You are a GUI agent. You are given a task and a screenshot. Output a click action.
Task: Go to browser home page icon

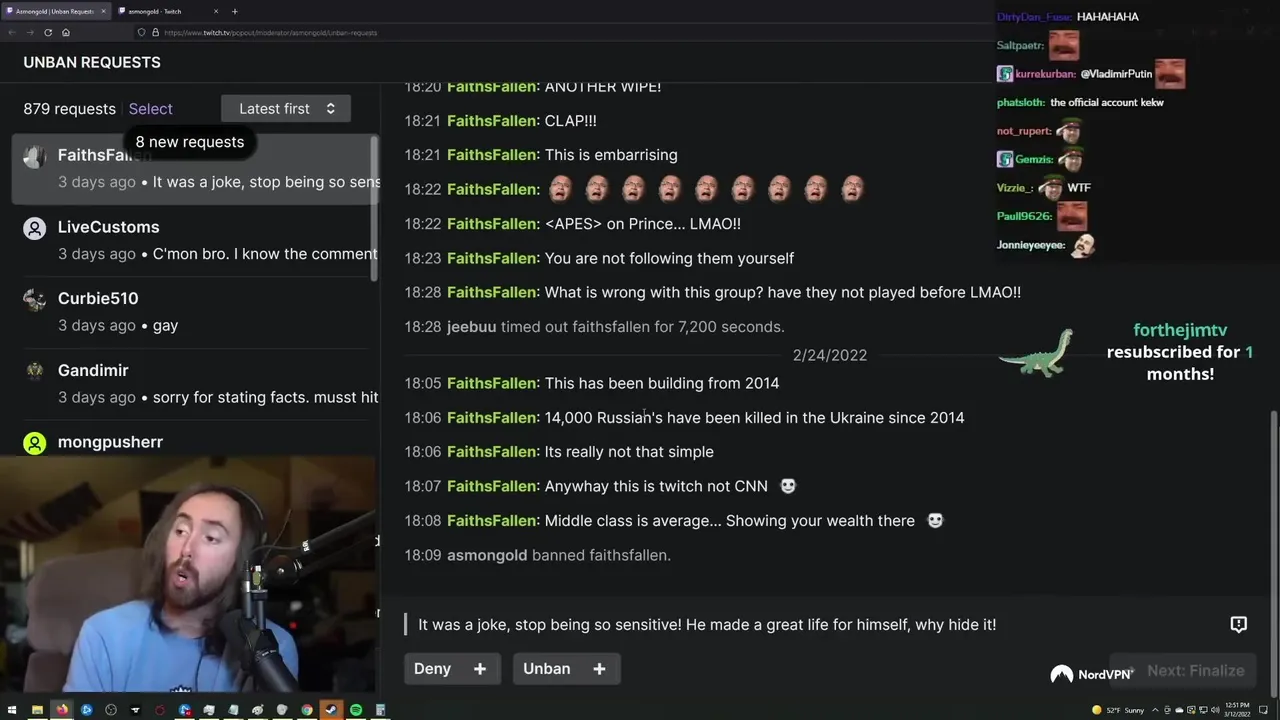pos(66,32)
